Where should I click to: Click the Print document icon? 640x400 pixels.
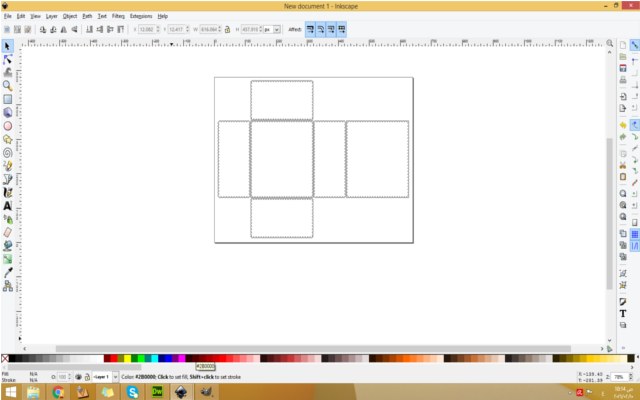point(623,80)
